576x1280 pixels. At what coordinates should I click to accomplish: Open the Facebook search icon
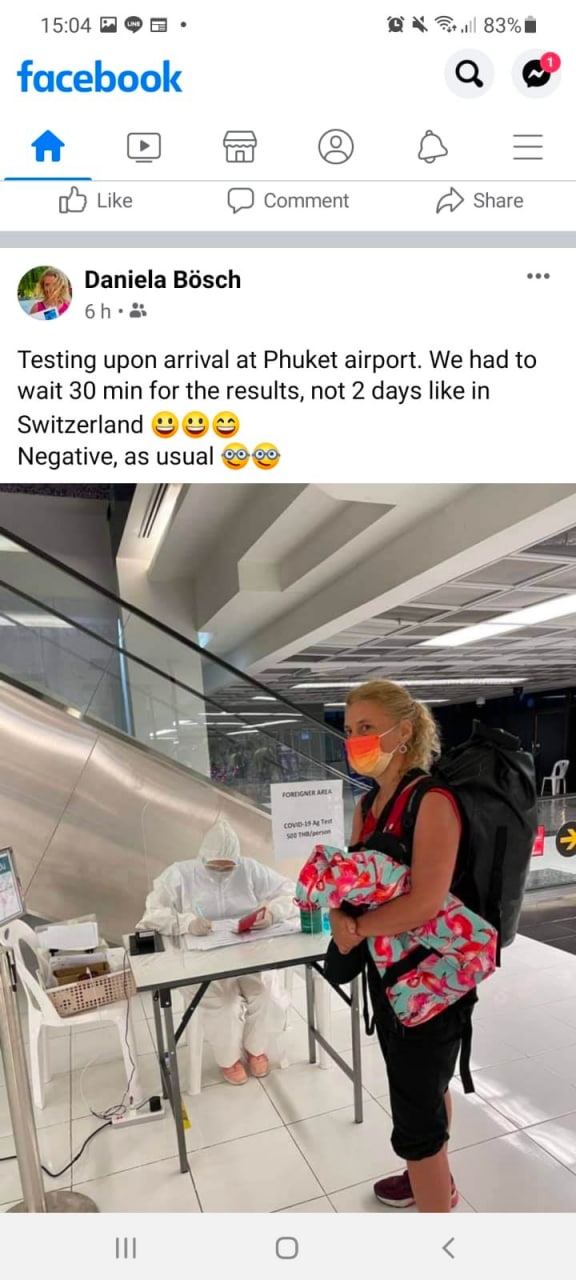pos(469,73)
